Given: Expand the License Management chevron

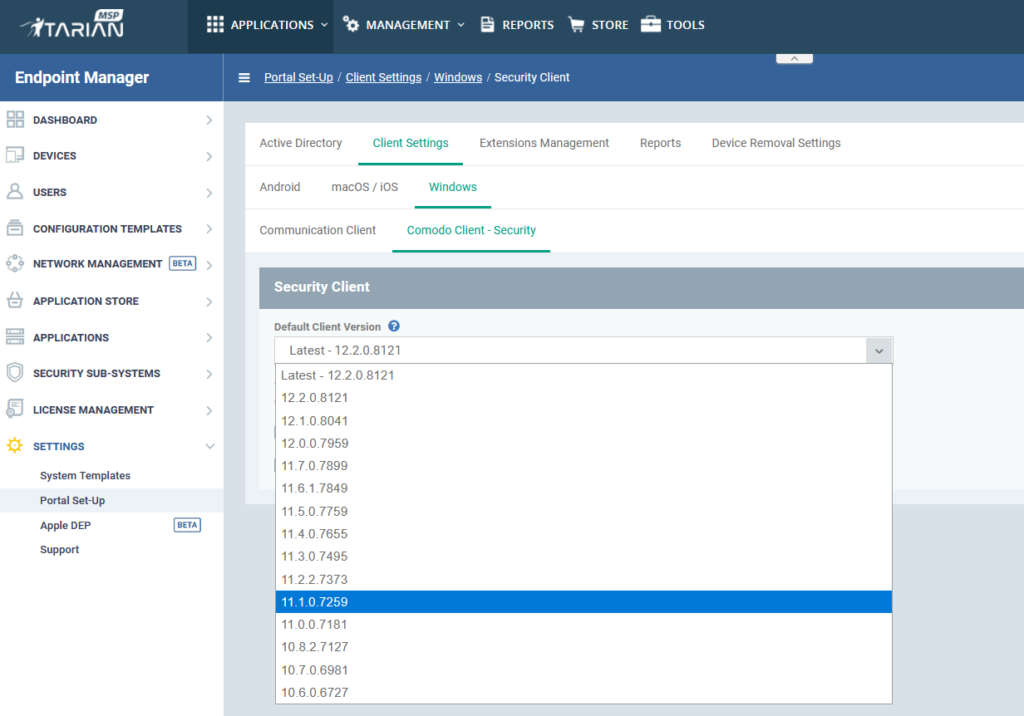Looking at the screenshot, I should [209, 410].
